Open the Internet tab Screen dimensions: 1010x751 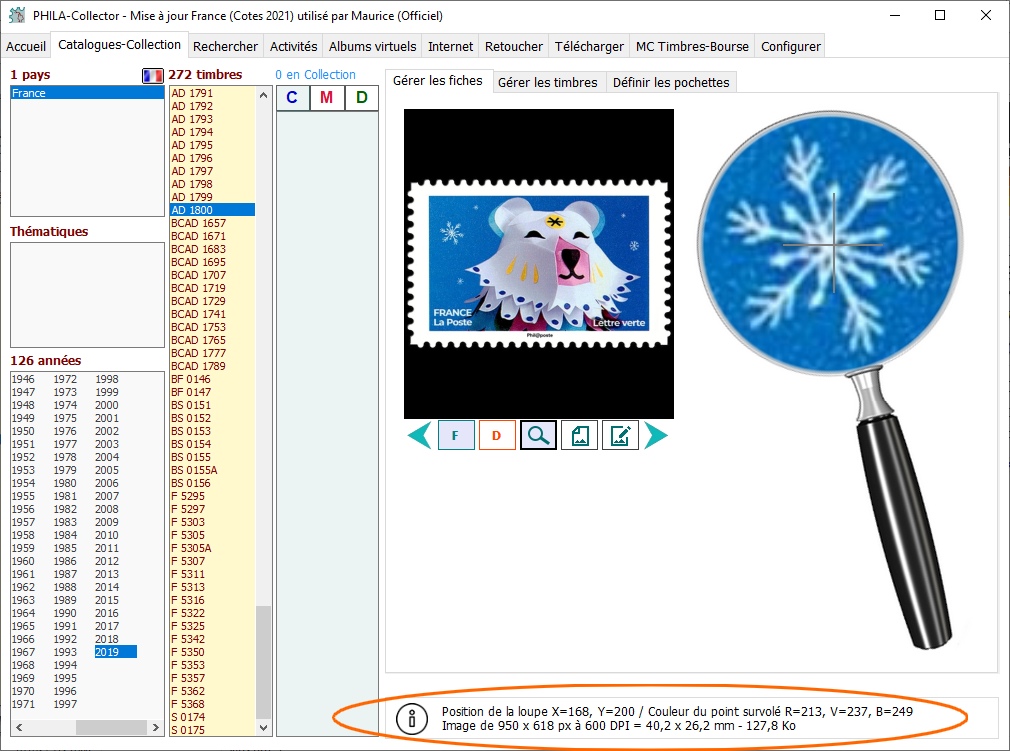[x=450, y=46]
